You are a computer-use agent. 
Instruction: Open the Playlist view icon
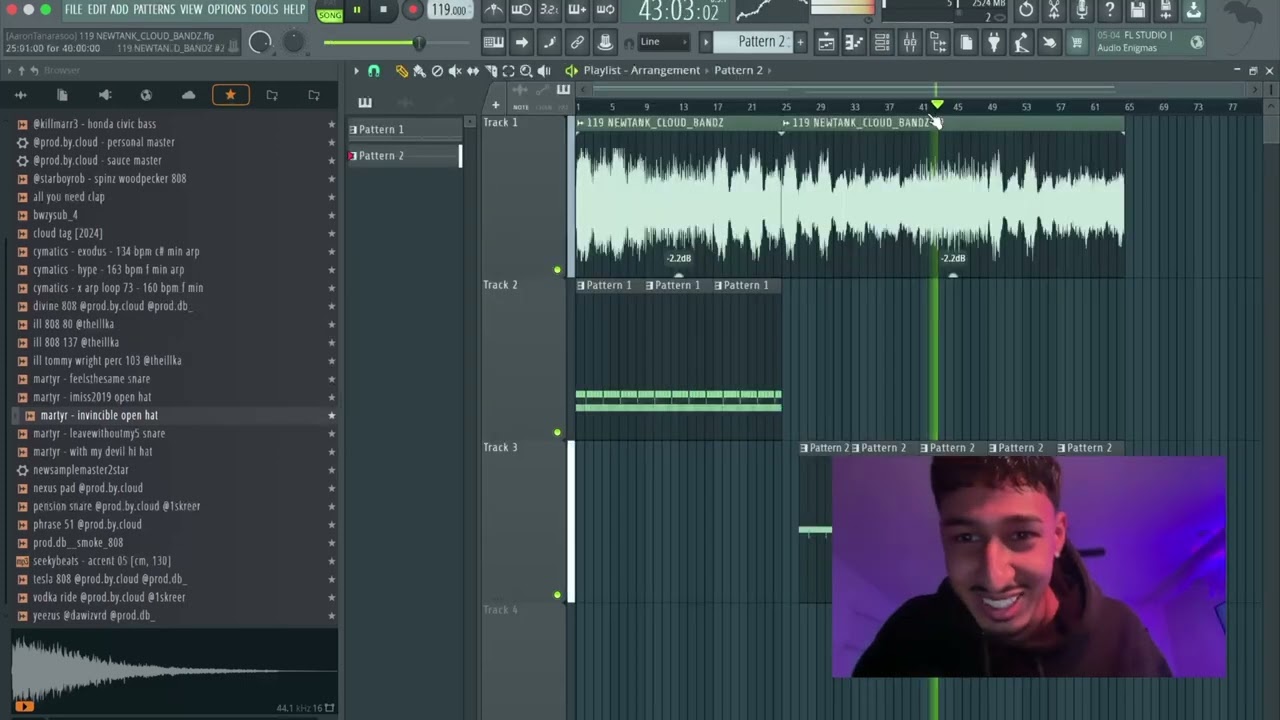[826, 42]
